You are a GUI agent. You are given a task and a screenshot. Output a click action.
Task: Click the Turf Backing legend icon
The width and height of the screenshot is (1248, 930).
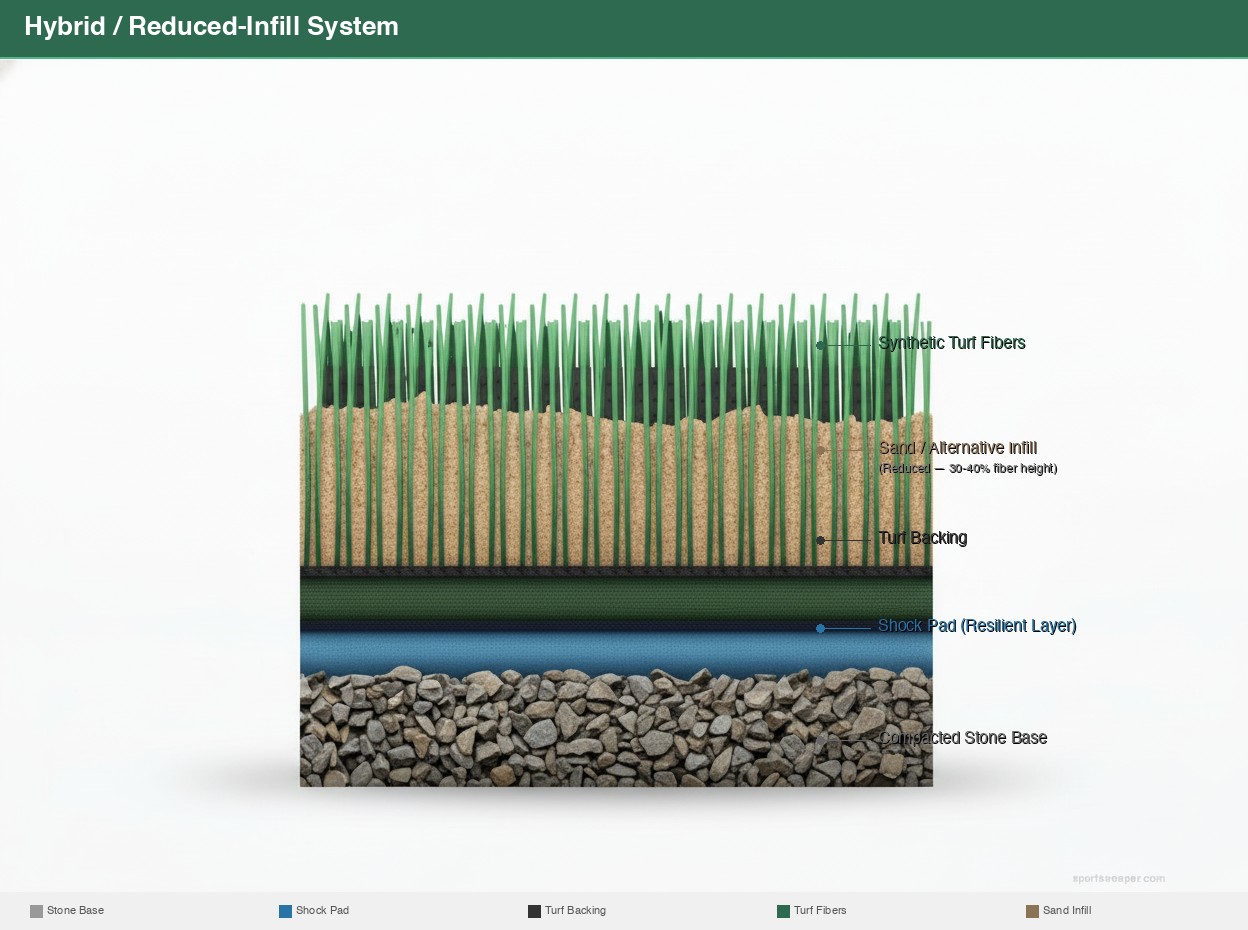(x=533, y=911)
